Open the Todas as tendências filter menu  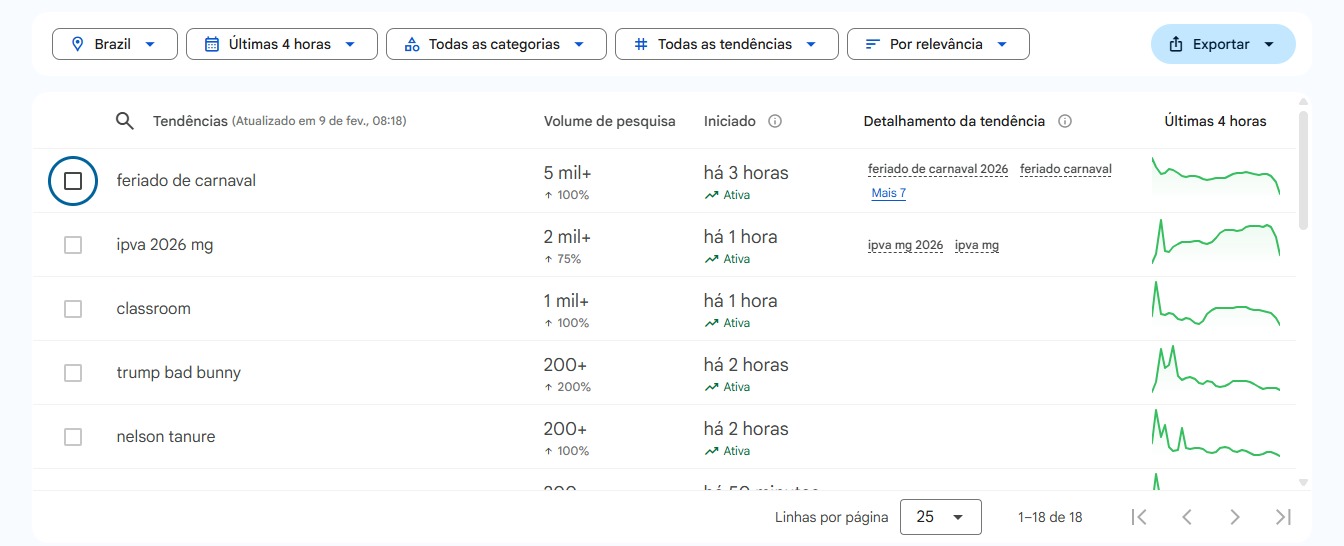click(726, 44)
